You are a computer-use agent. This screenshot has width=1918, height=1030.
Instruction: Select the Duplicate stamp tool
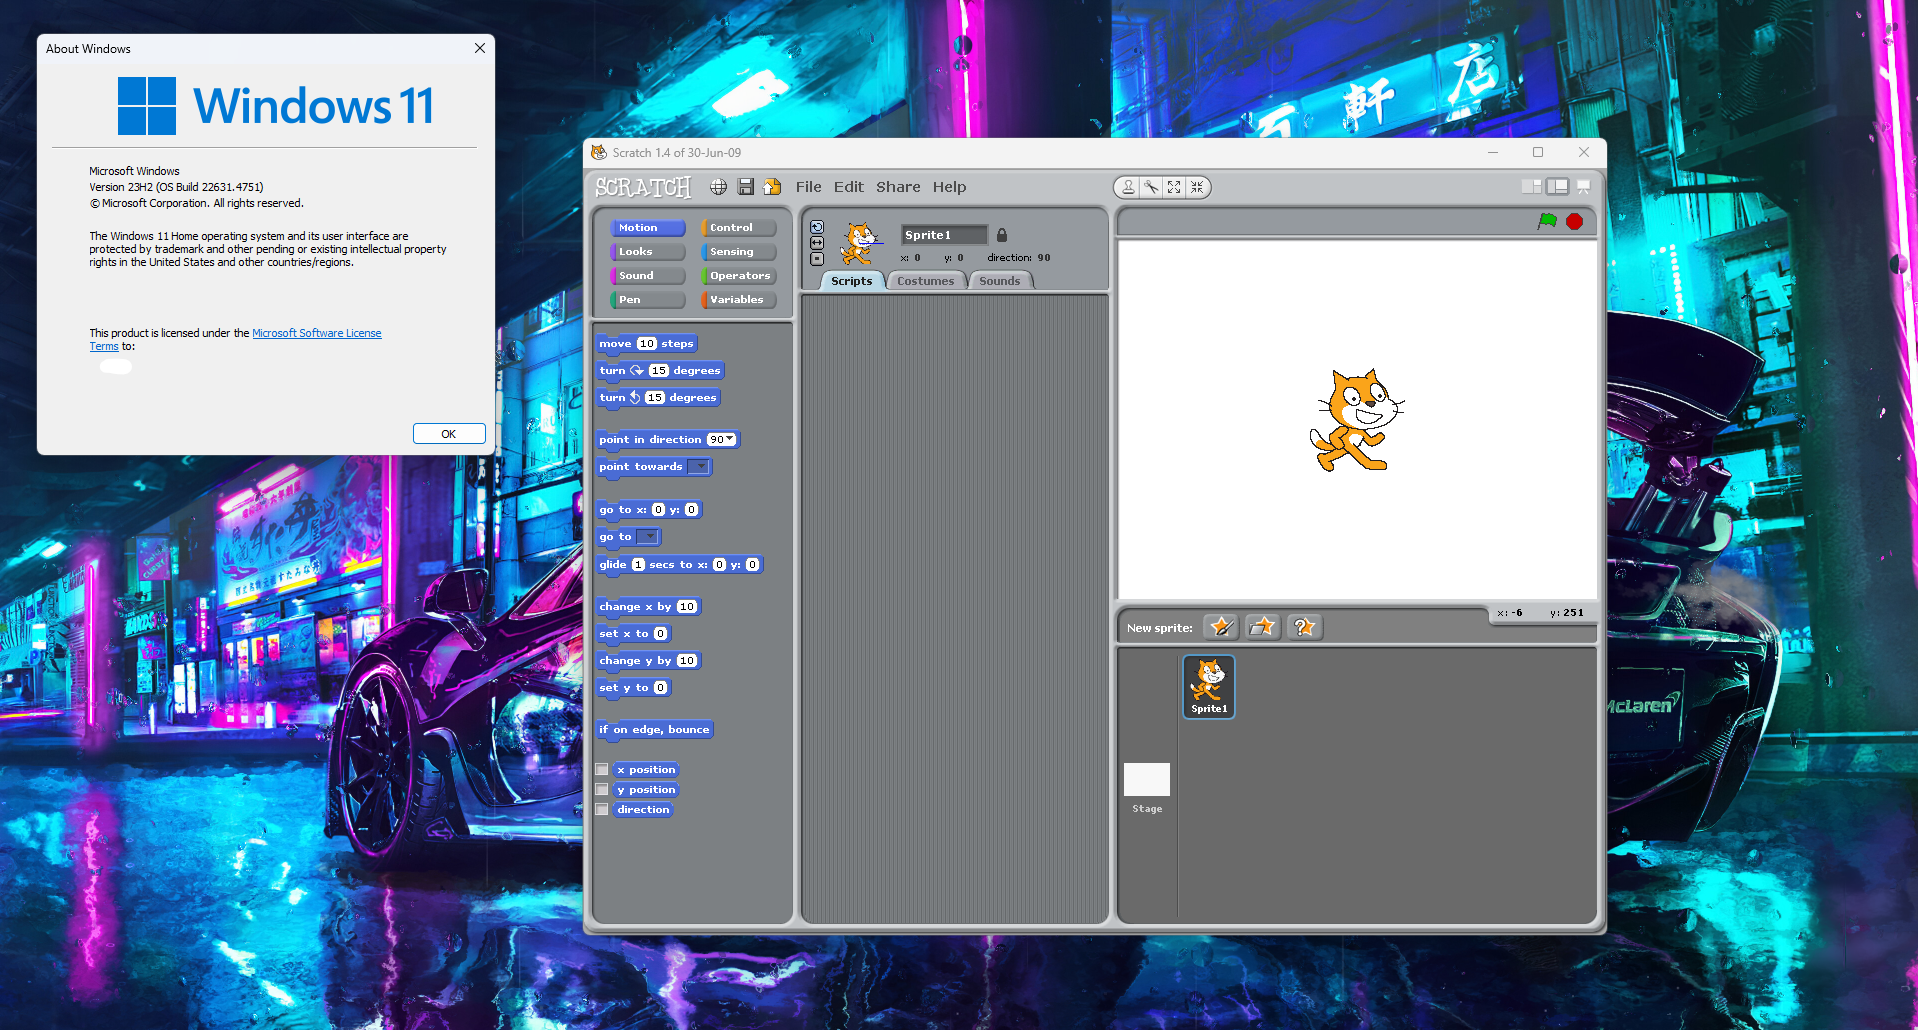tap(1128, 187)
